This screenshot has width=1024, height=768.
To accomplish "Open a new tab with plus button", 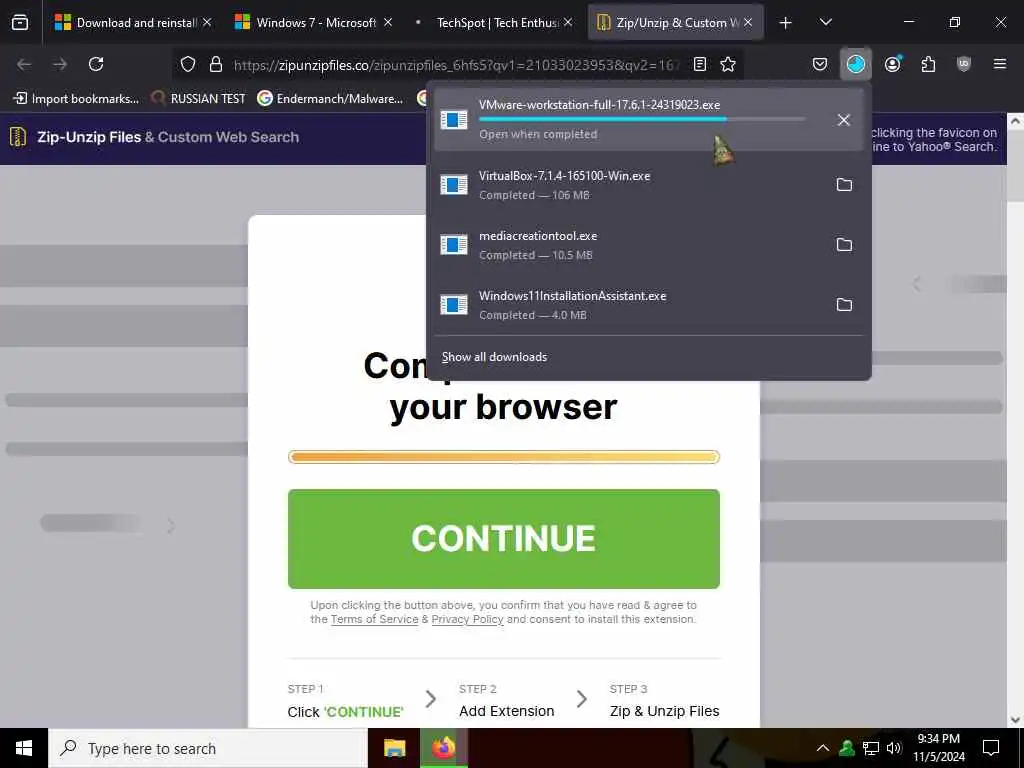I will click(x=786, y=23).
